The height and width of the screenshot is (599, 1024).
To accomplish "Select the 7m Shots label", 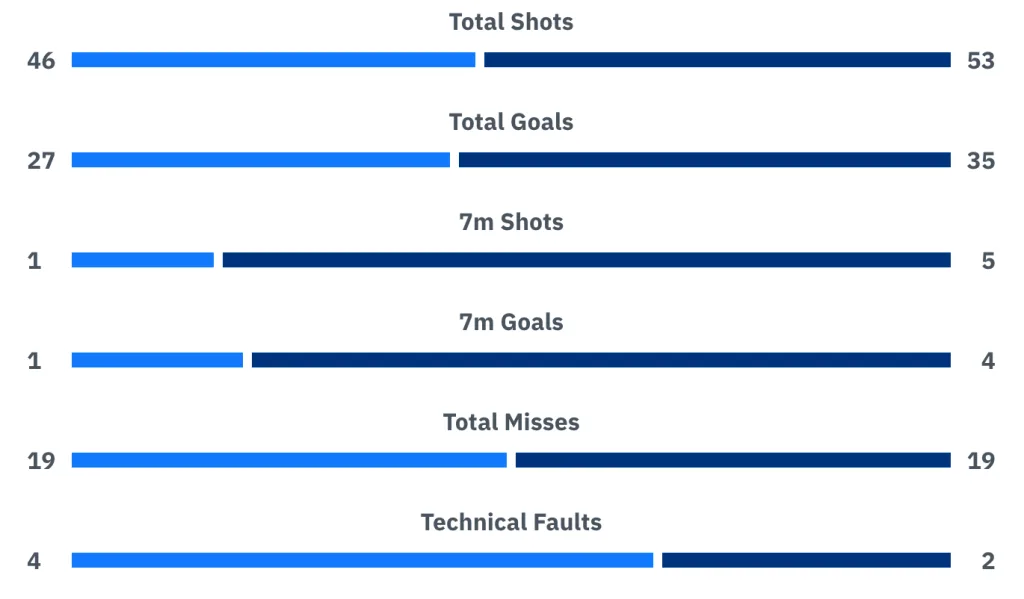I will coord(511,222).
